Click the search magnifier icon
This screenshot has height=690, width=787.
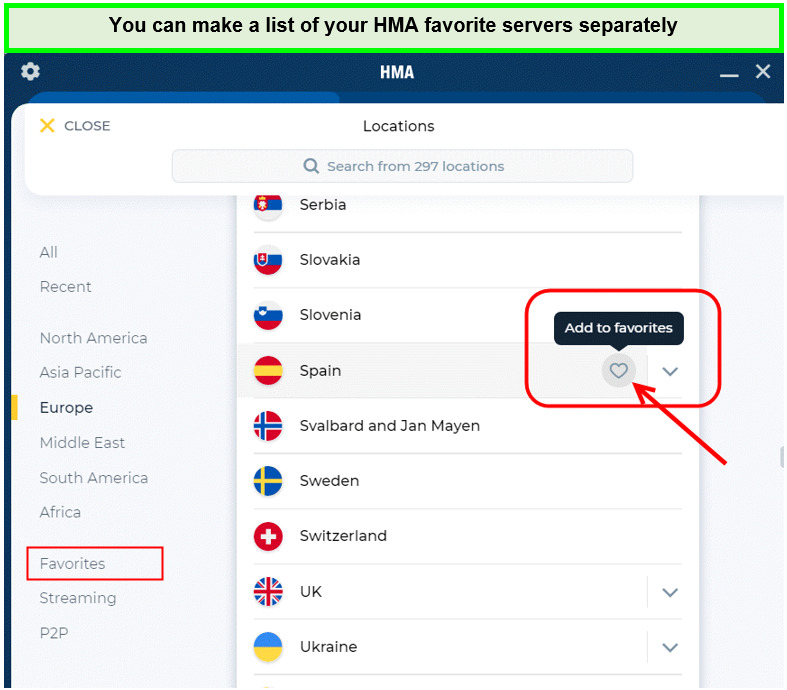[311, 166]
